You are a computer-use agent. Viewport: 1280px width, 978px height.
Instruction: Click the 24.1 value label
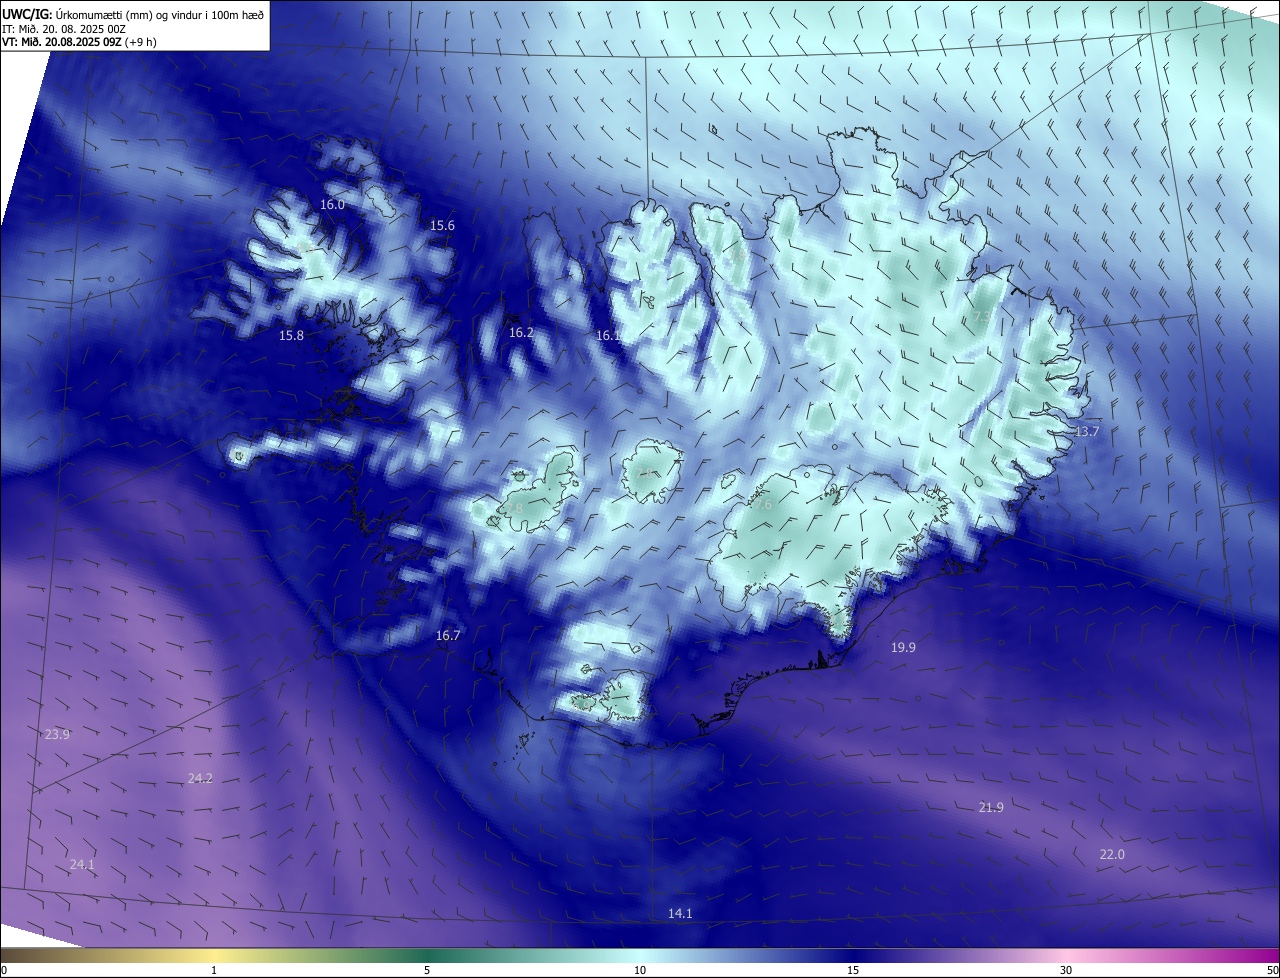[x=82, y=865]
